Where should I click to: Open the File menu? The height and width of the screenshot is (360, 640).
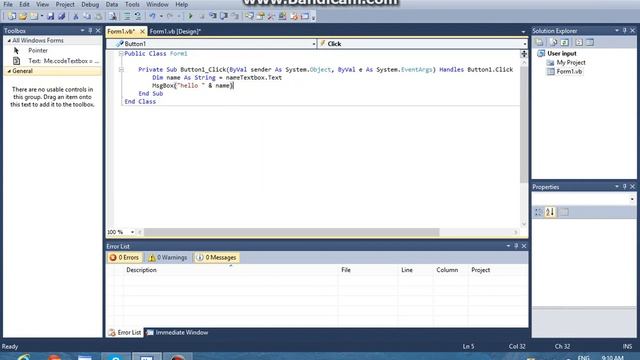click(x=8, y=4)
